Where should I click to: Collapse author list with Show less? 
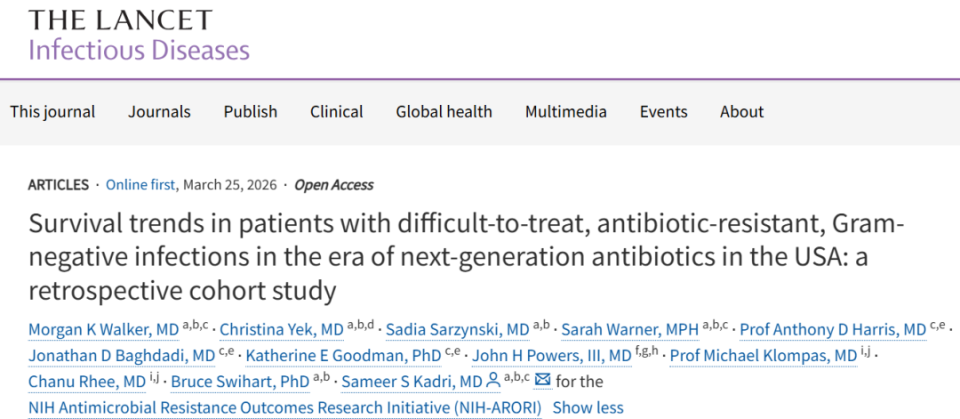tap(588, 407)
